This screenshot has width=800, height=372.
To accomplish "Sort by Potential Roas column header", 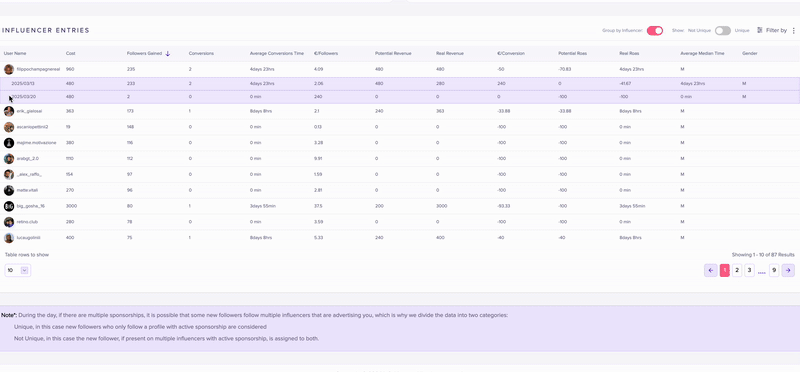I will coord(572,54).
